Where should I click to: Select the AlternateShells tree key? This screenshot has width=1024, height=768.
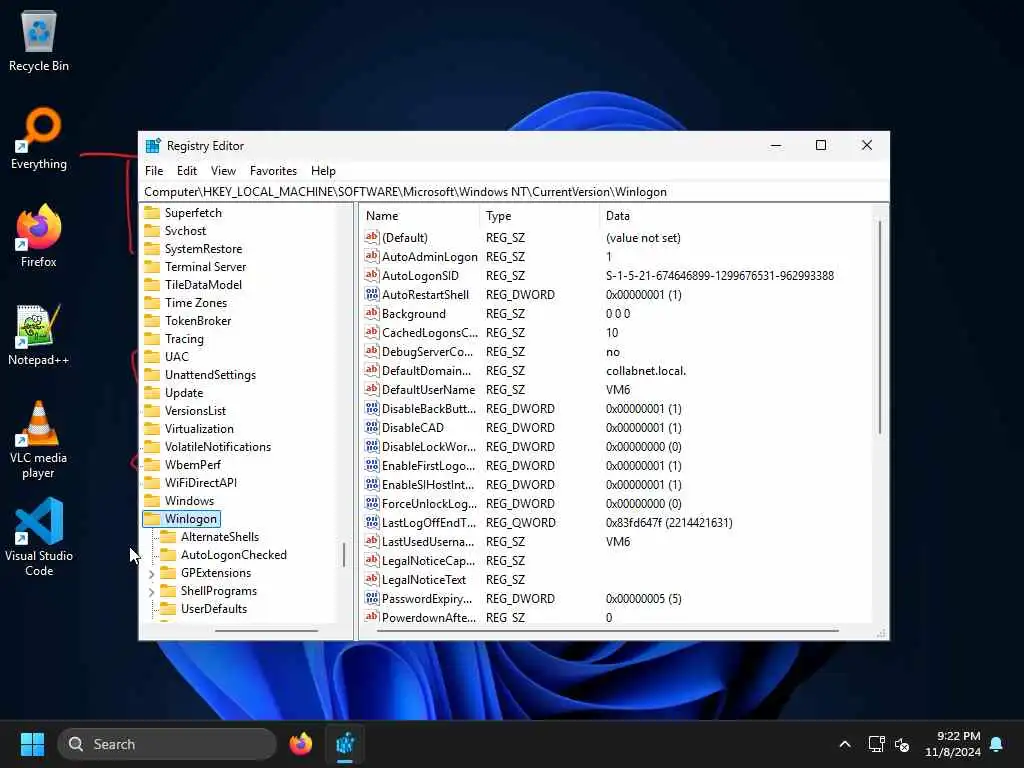point(219,537)
